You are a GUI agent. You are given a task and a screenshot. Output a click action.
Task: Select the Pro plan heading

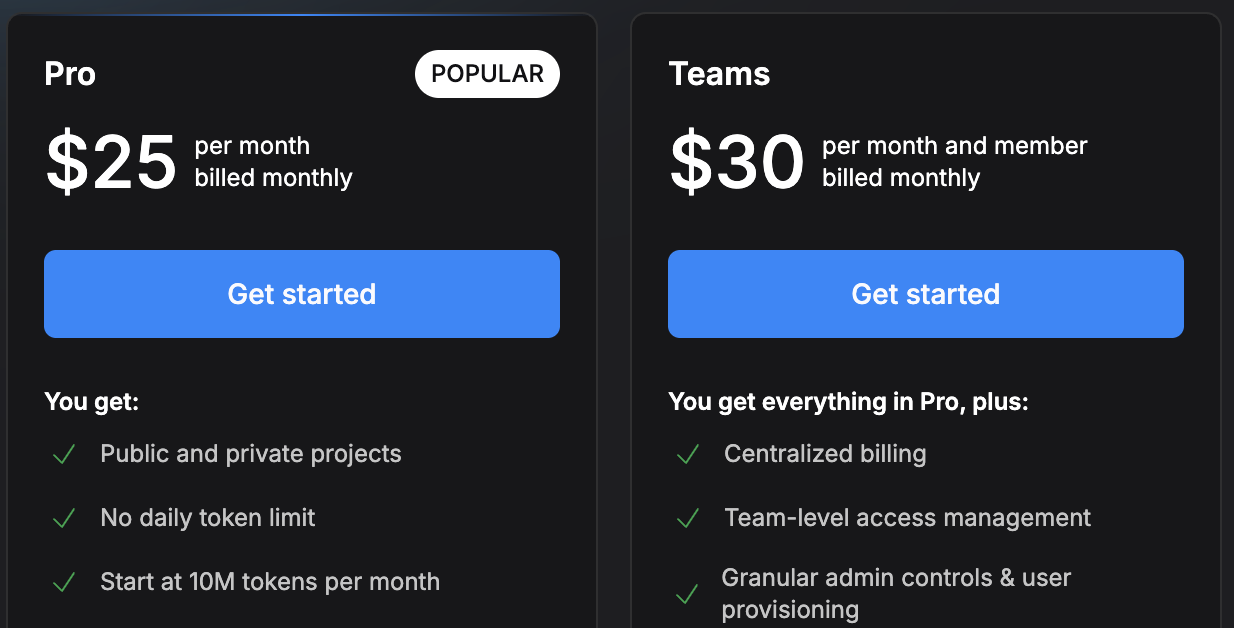coord(69,73)
